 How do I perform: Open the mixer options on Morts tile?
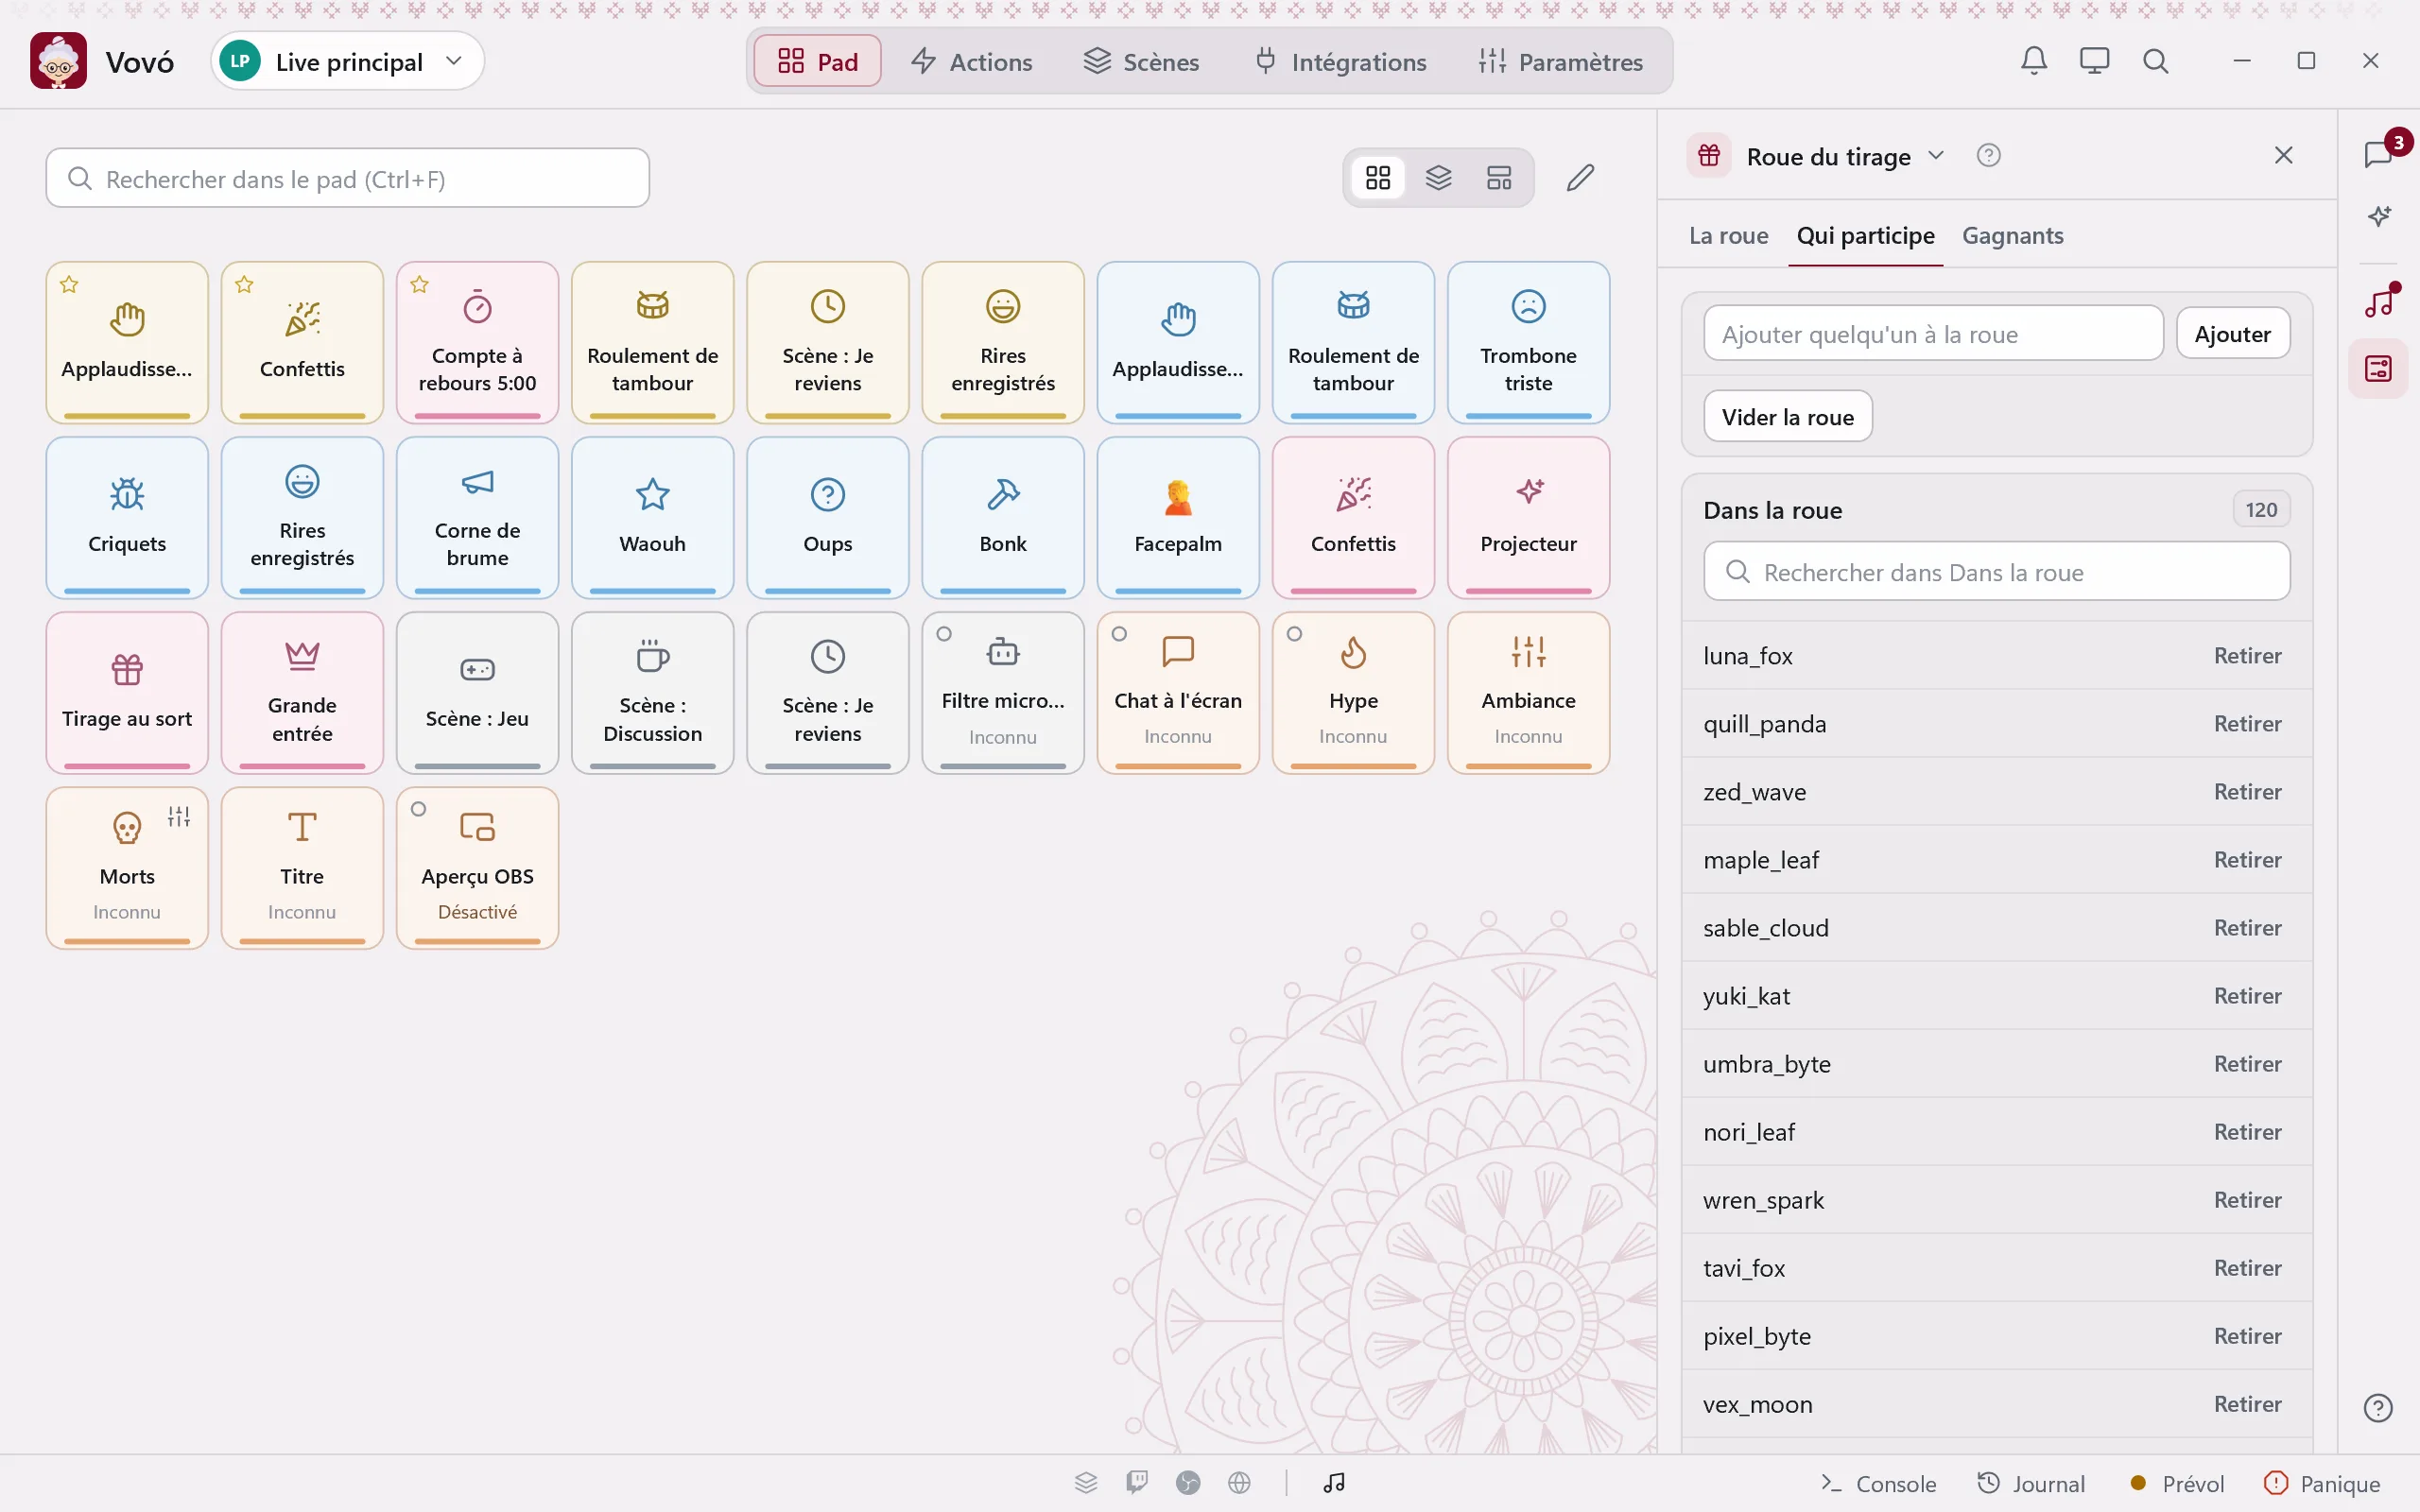(x=179, y=816)
